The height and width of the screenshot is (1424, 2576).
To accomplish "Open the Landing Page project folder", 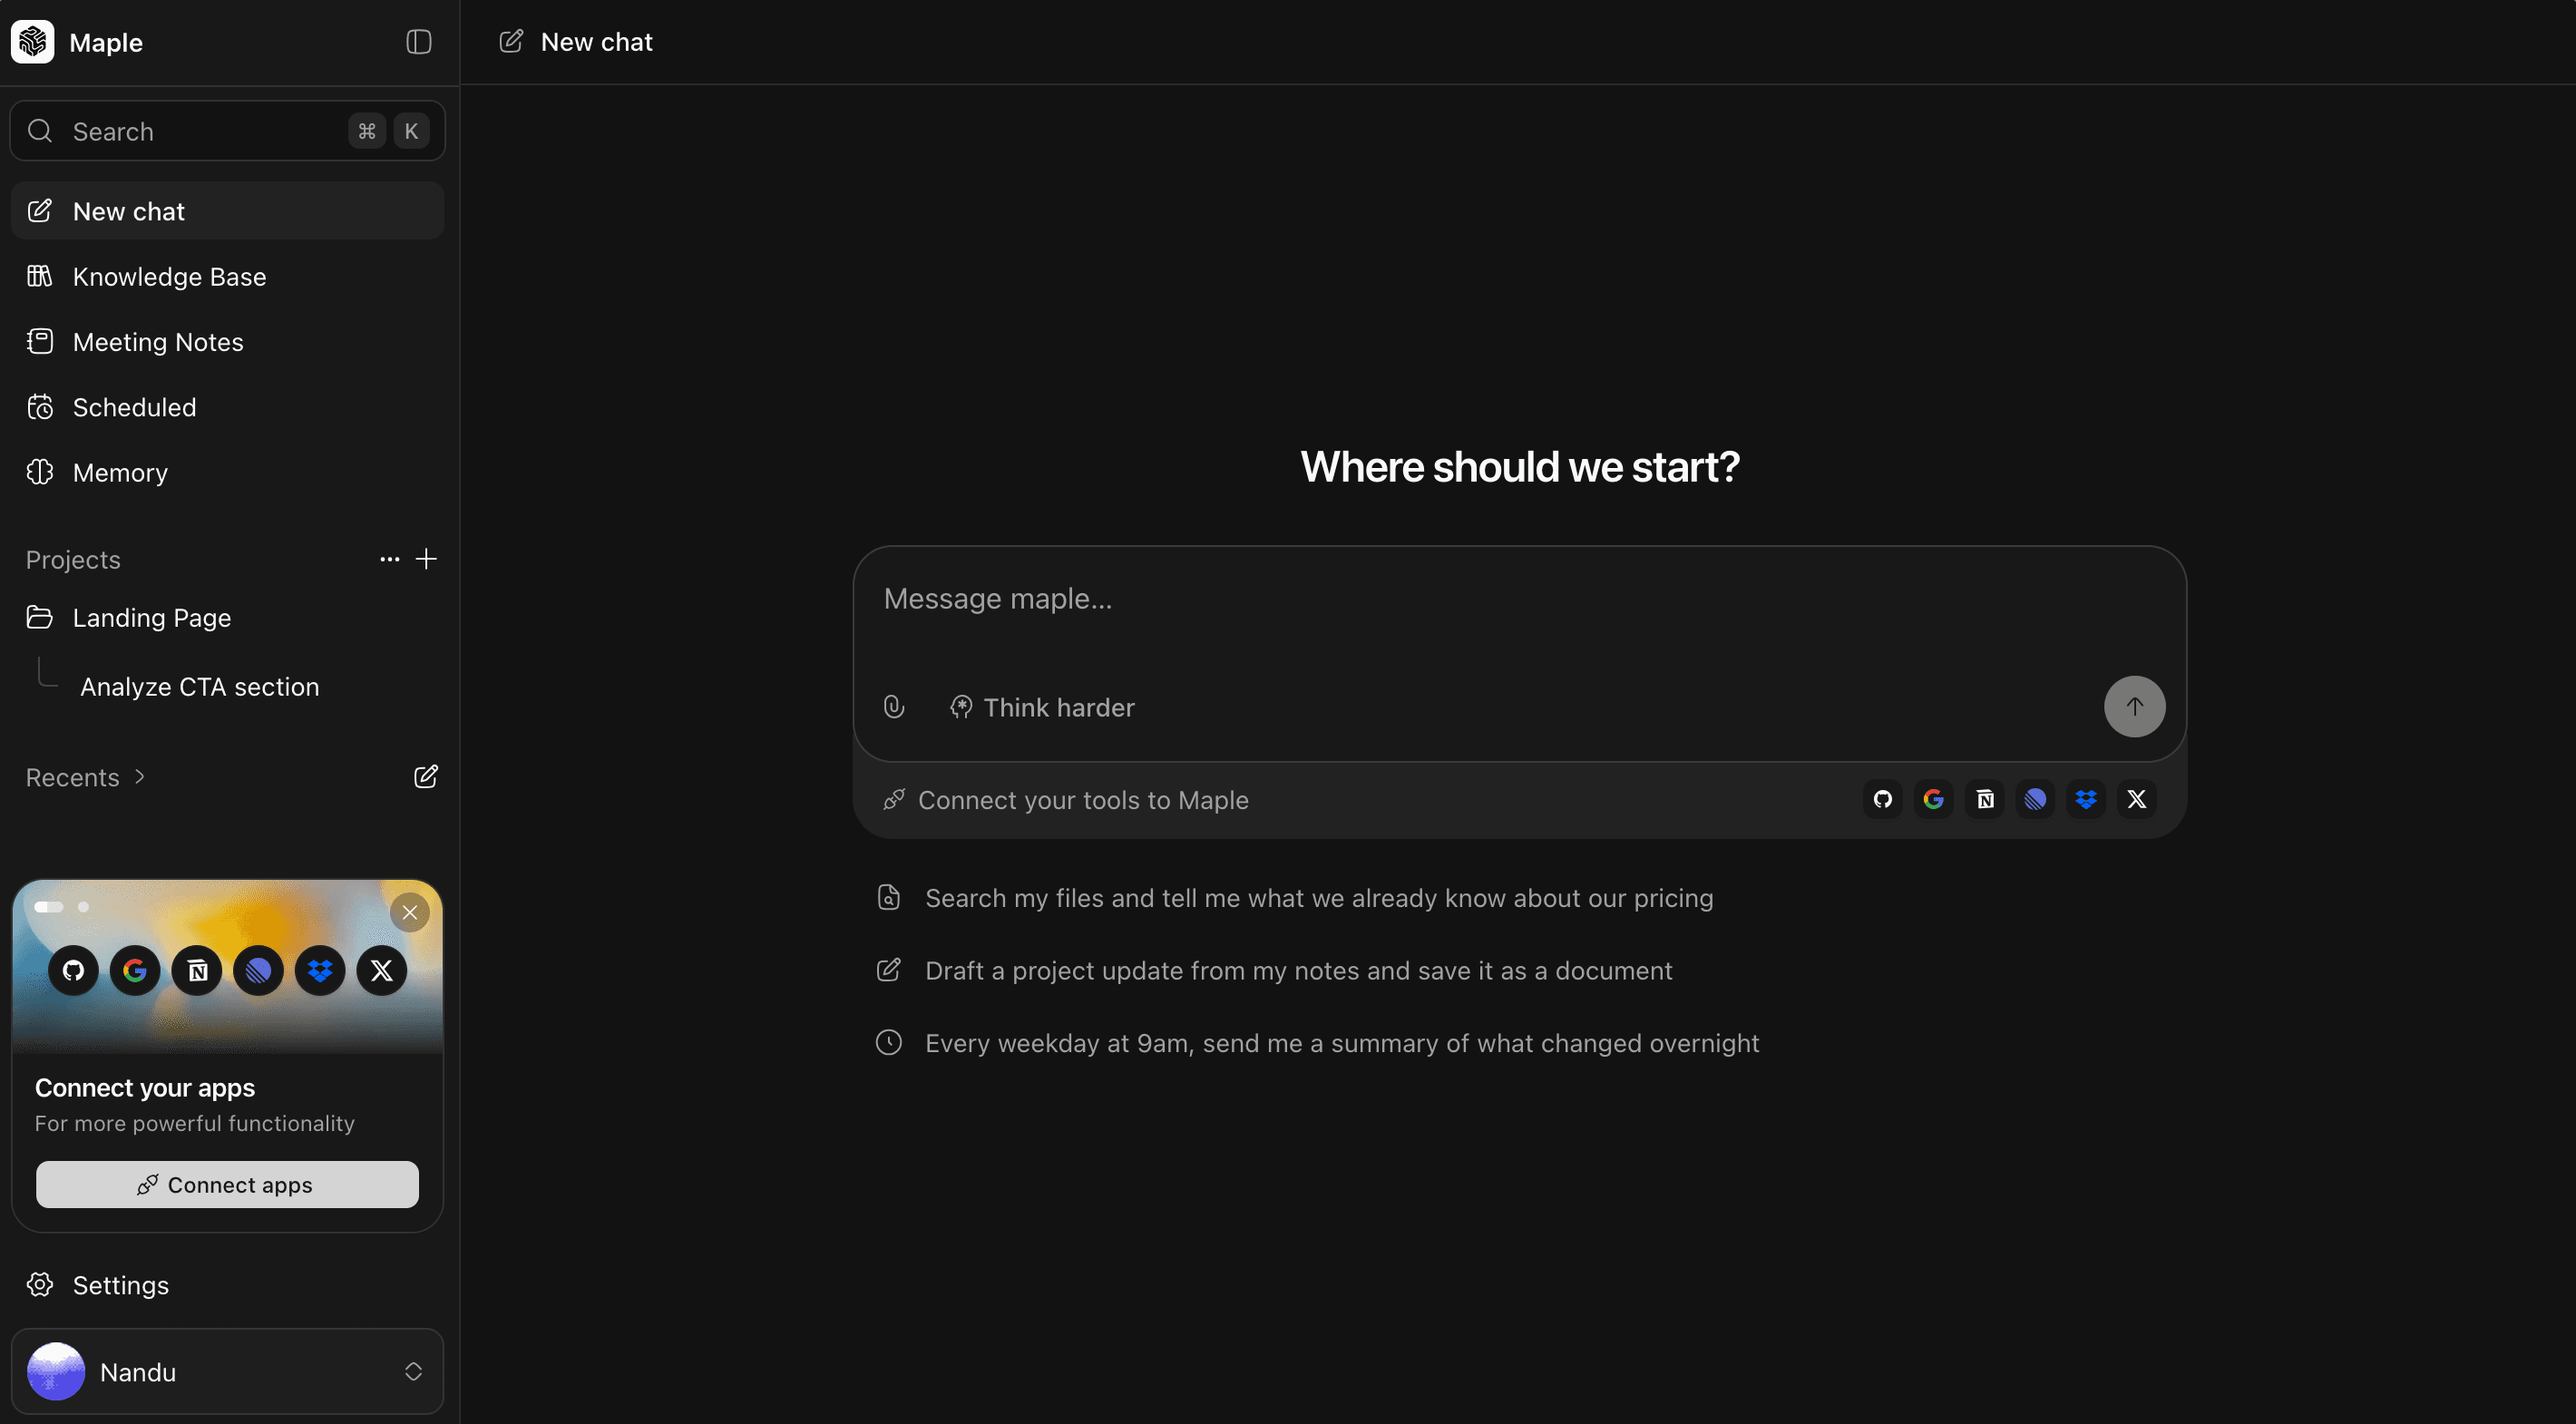I will click(x=227, y=617).
